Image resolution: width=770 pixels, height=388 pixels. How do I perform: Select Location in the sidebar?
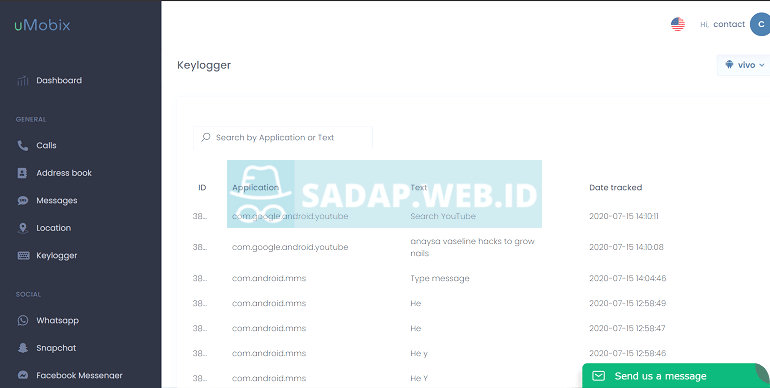point(54,228)
